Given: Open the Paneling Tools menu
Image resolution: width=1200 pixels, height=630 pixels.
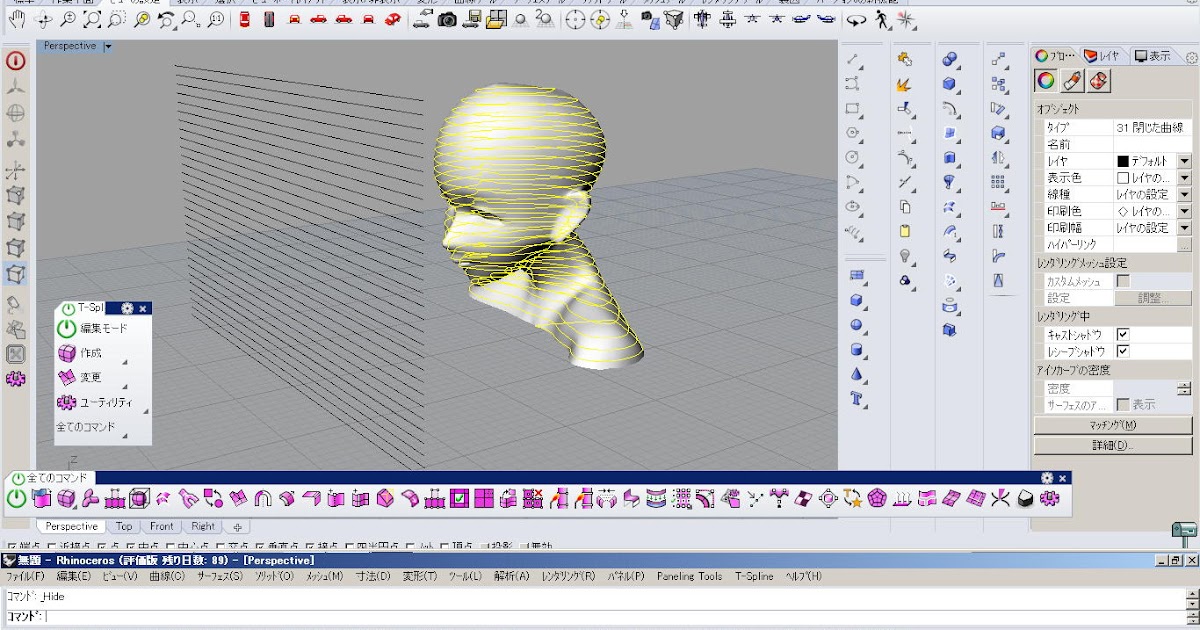Looking at the screenshot, I should coord(689,576).
